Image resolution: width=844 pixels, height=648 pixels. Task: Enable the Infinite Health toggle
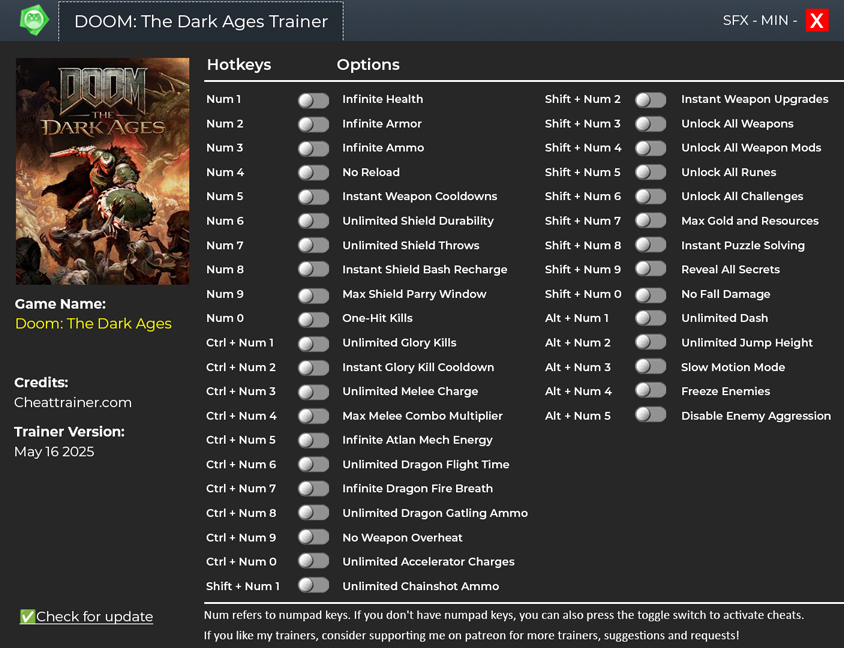[x=313, y=100]
